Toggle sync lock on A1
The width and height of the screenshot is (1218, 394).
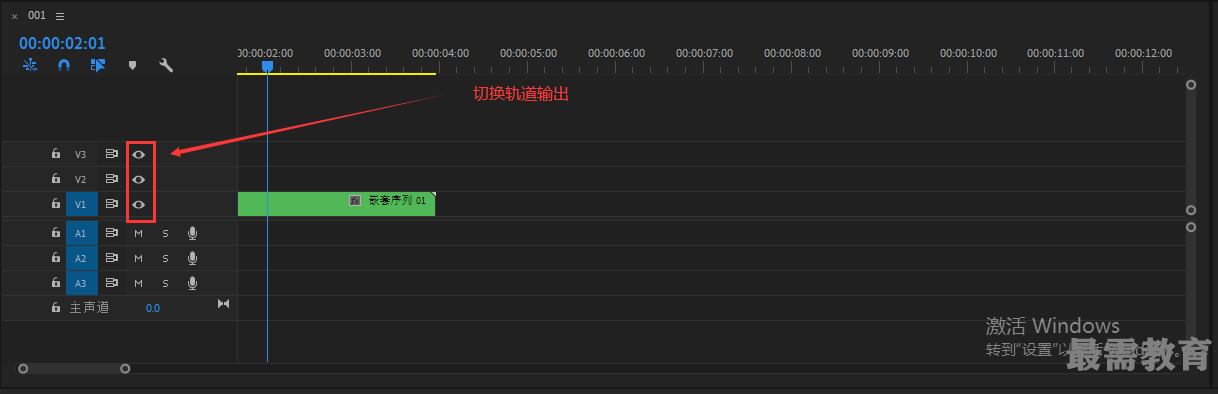click(112, 233)
